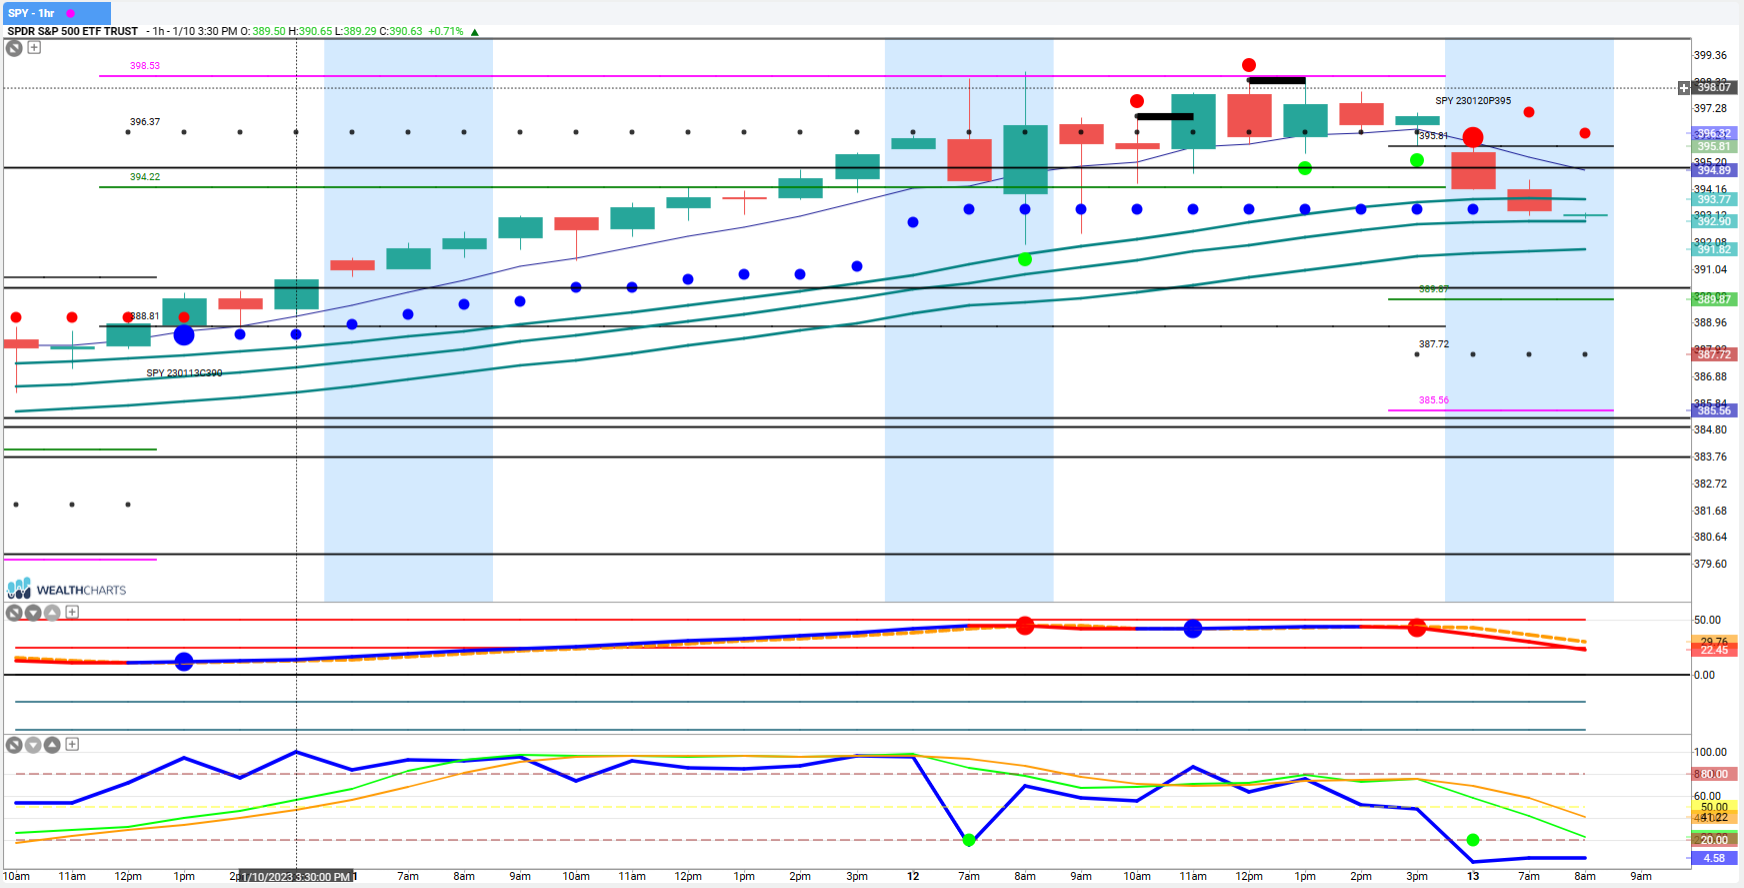Click the 399.36 top price axis label
The height and width of the screenshot is (888, 1744).
(x=1710, y=55)
